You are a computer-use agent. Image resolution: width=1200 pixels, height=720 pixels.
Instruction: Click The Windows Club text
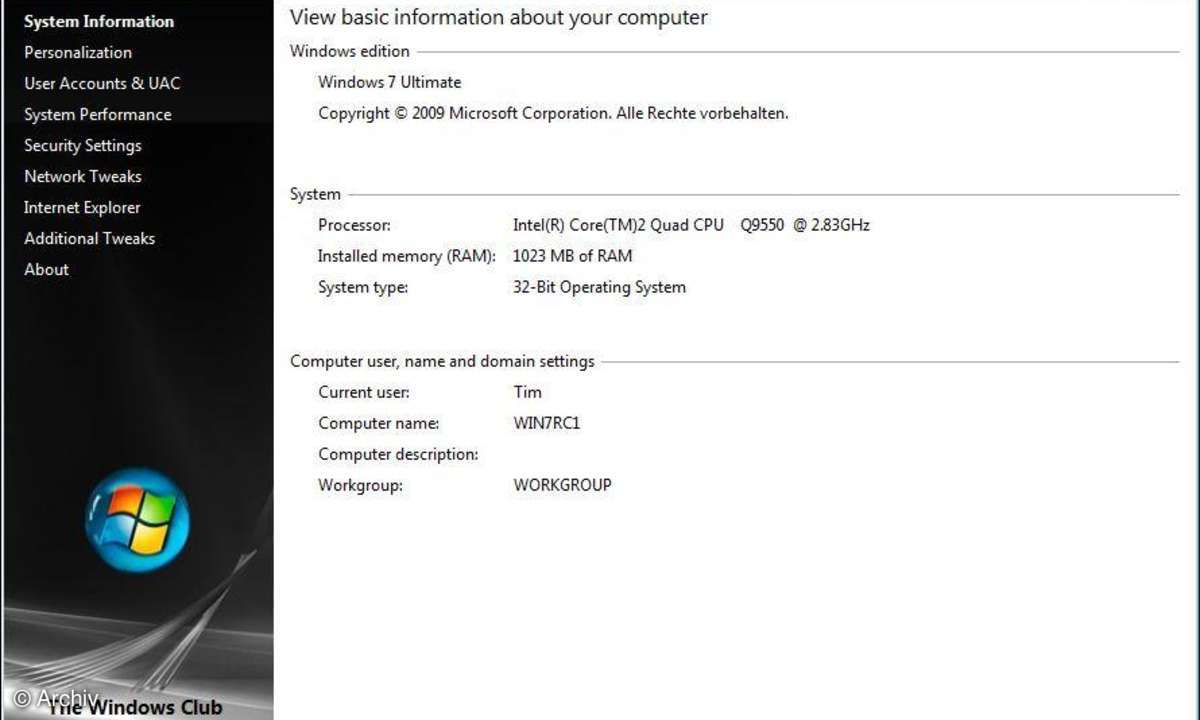pos(135,707)
